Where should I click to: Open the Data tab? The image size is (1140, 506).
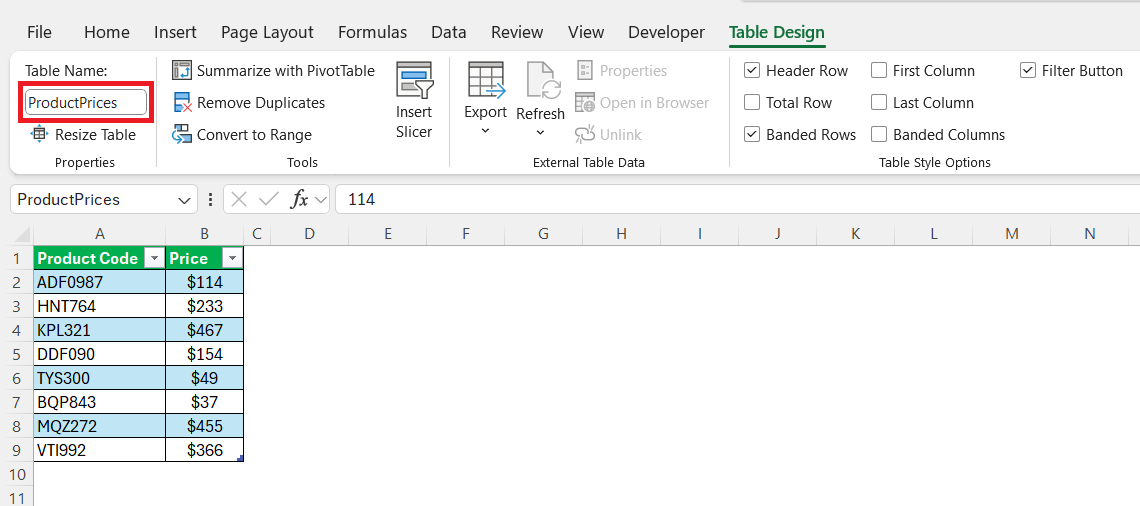coord(449,32)
